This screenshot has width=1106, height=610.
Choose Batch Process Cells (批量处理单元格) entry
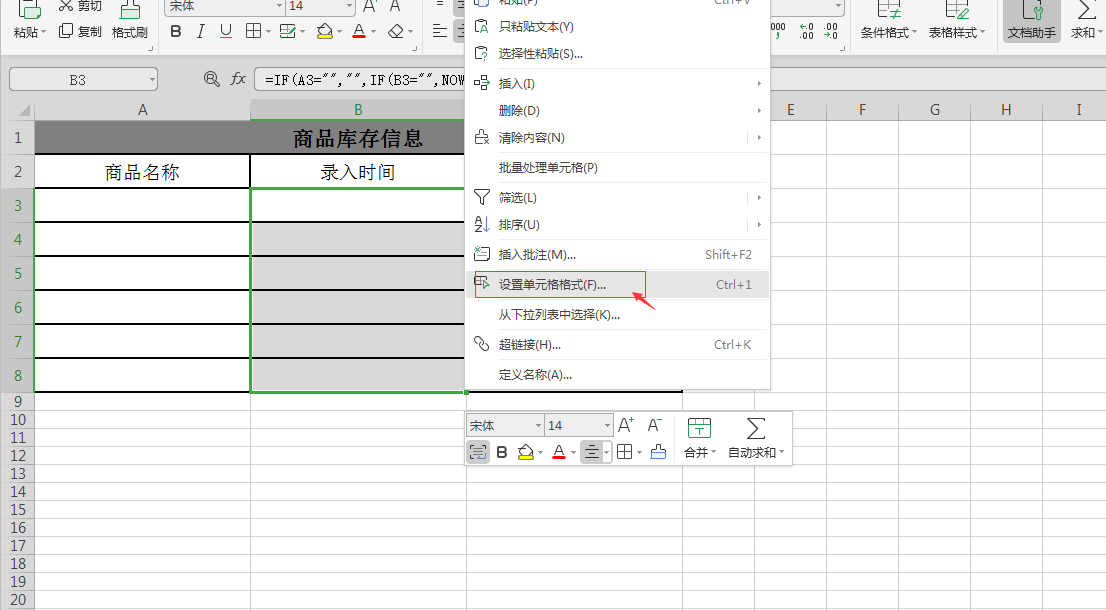617,168
